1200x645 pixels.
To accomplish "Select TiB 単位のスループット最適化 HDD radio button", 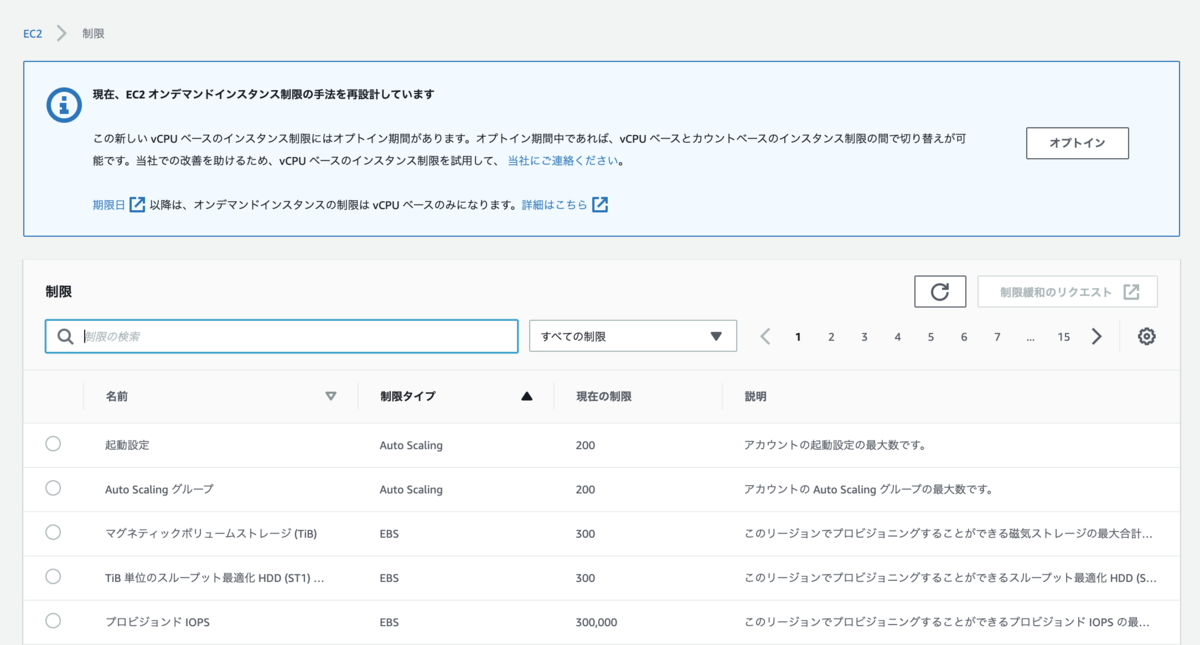I will 53,577.
